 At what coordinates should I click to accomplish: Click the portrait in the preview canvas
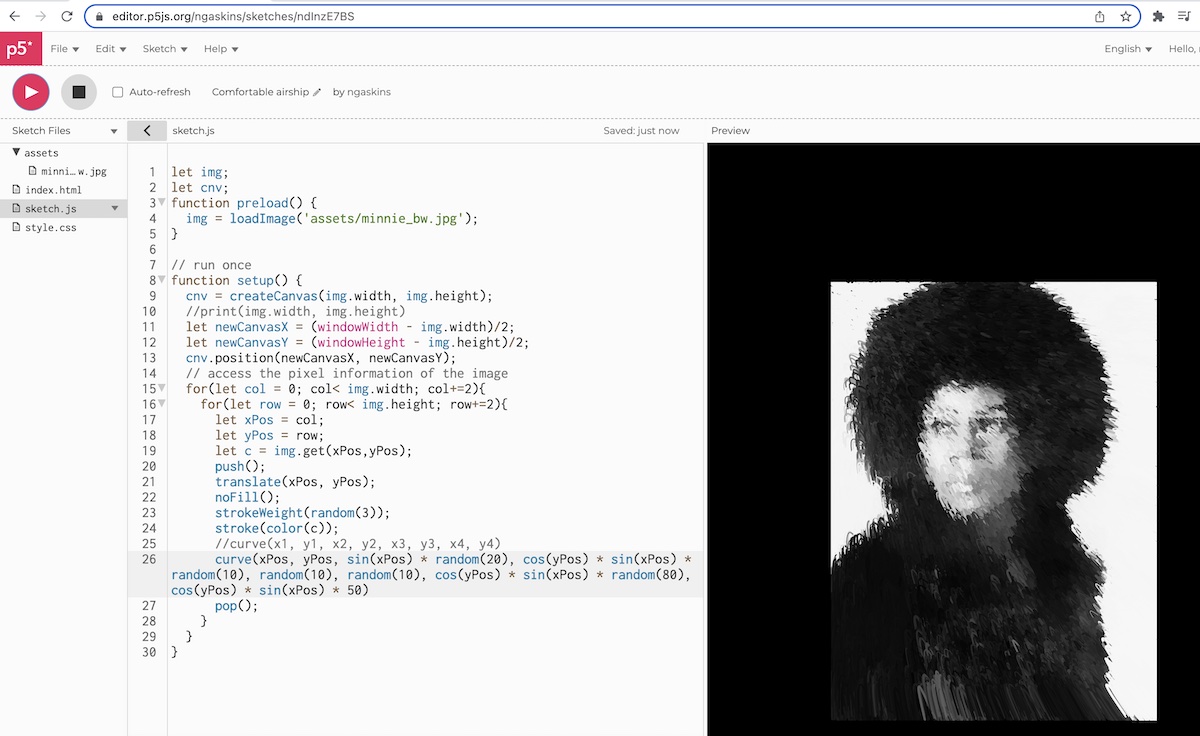coord(993,501)
